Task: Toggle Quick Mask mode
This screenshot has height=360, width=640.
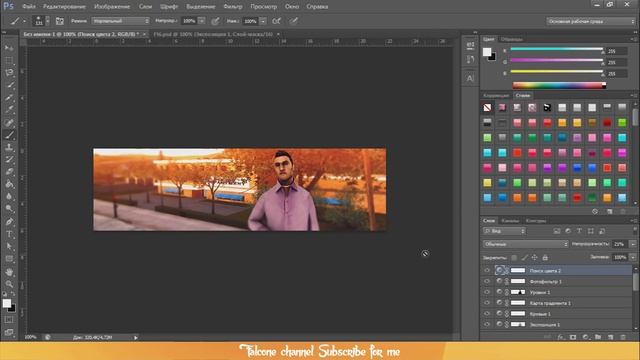Action: [x=9, y=320]
